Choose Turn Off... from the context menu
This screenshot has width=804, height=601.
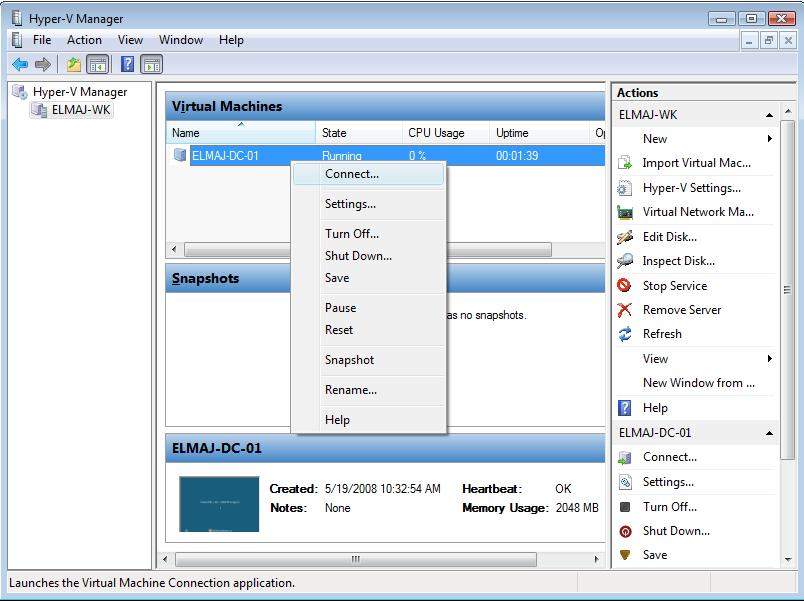[369, 234]
